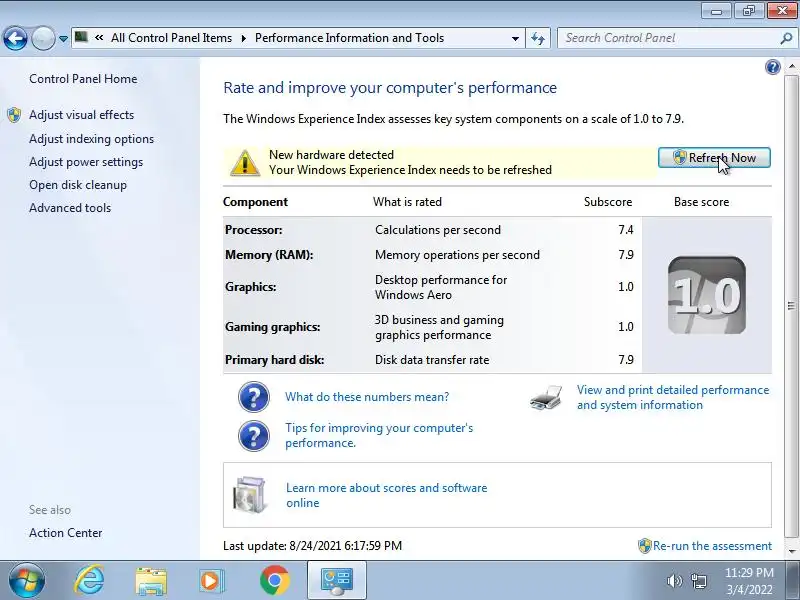The image size is (800, 600).
Task: Select Performance Information and Tools breadcrumb
Action: point(349,38)
